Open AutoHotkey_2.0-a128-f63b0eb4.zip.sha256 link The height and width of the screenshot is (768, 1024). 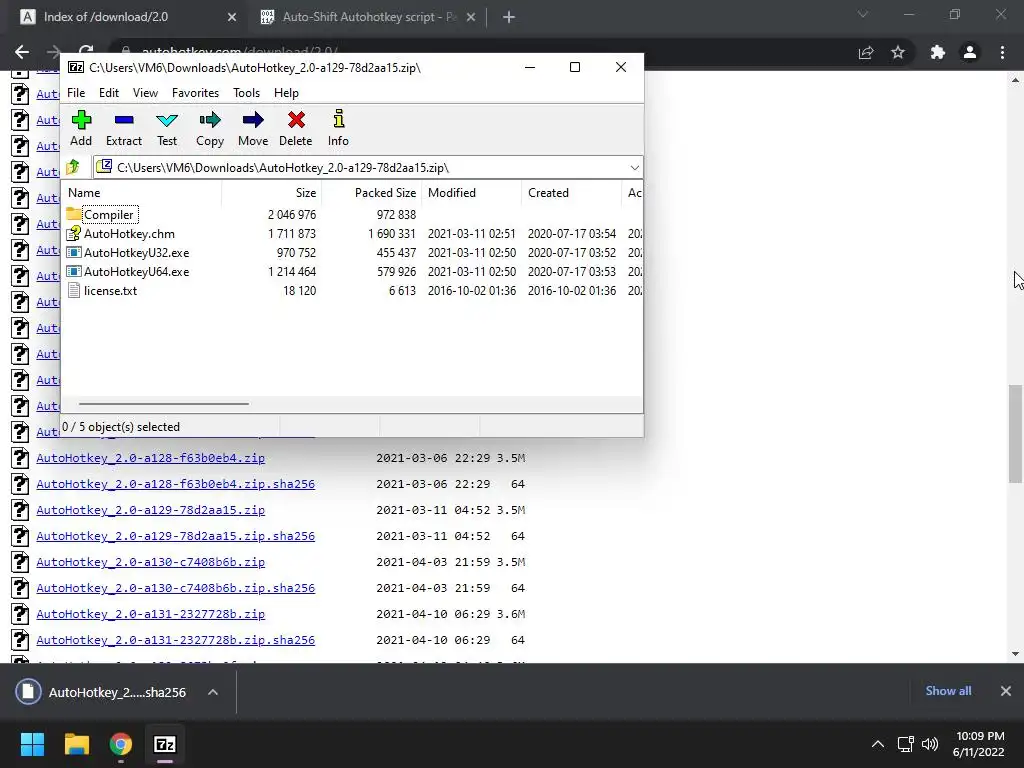[175, 484]
